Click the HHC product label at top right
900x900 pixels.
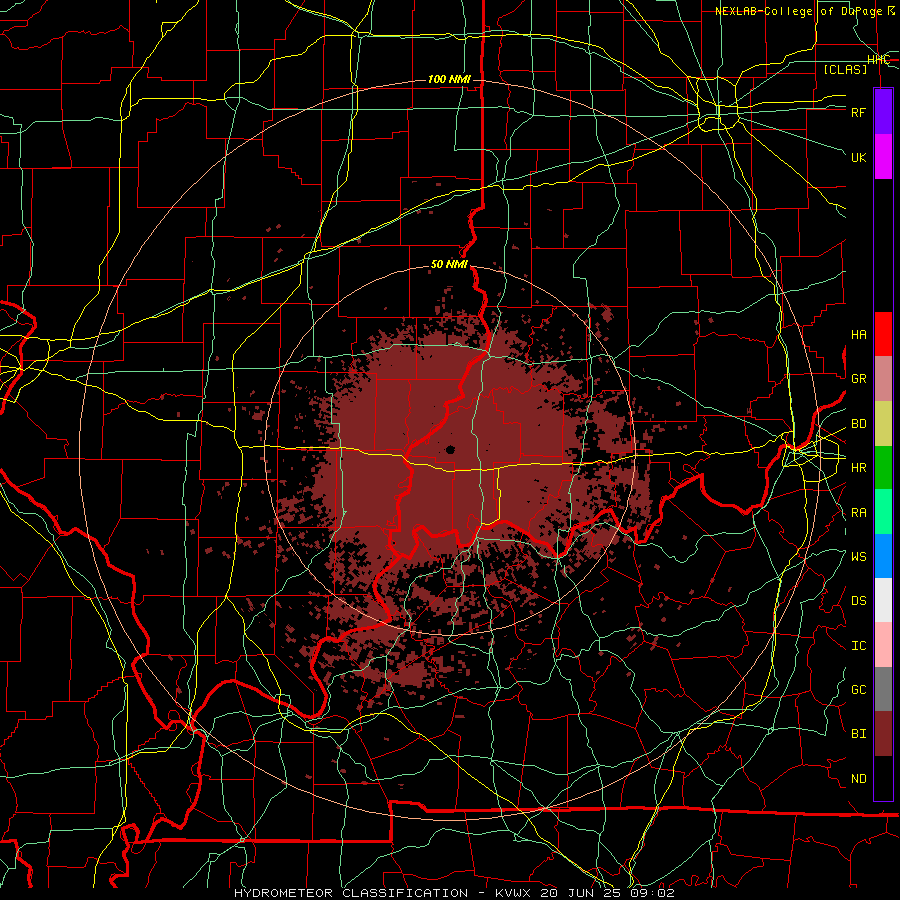click(x=878, y=60)
